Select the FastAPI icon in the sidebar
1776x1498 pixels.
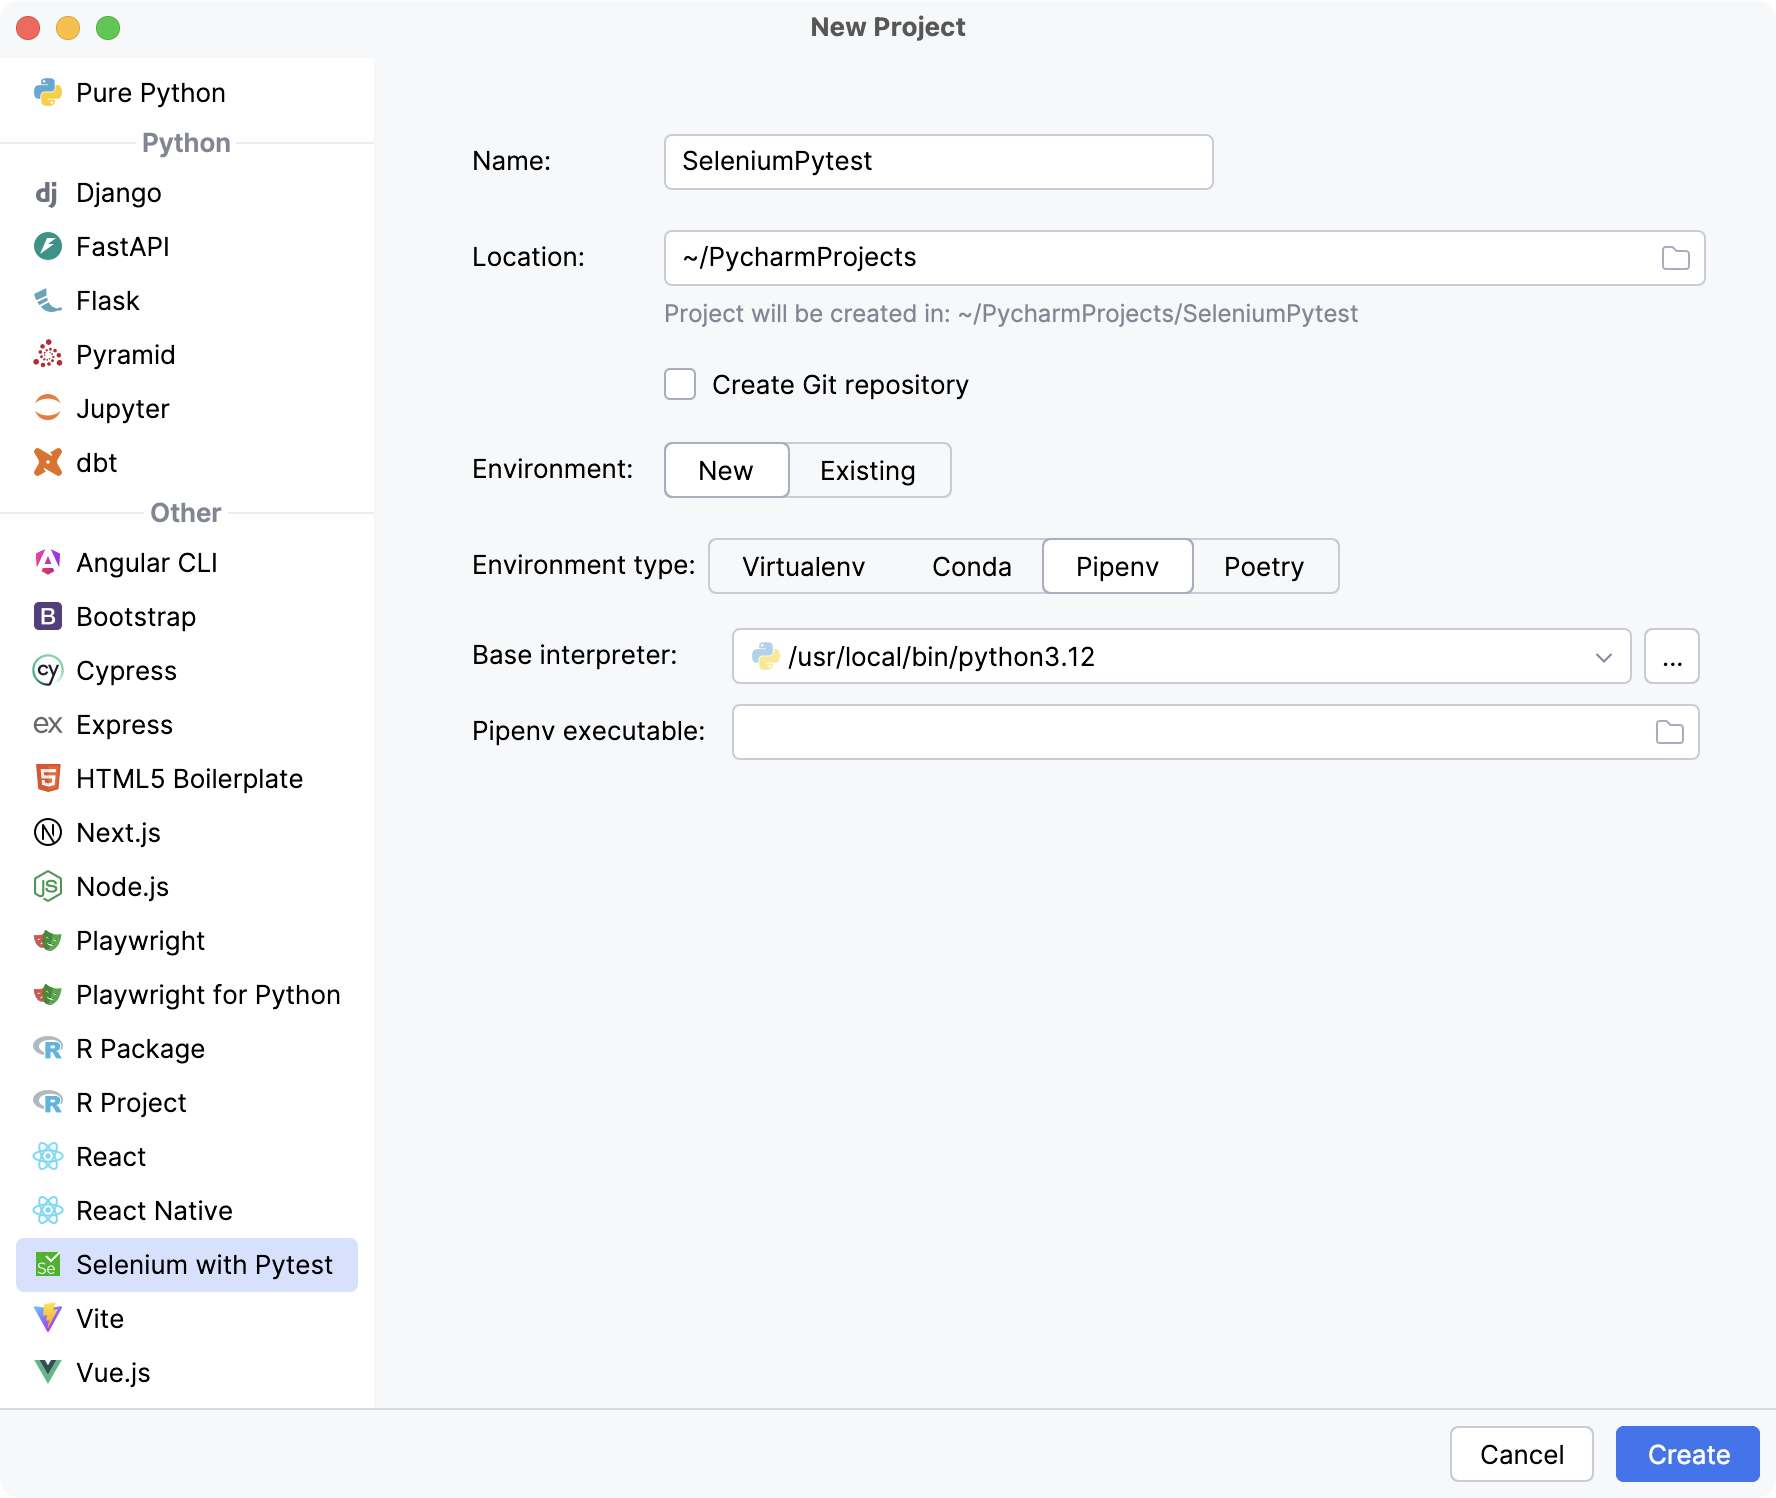pyautogui.click(x=47, y=246)
